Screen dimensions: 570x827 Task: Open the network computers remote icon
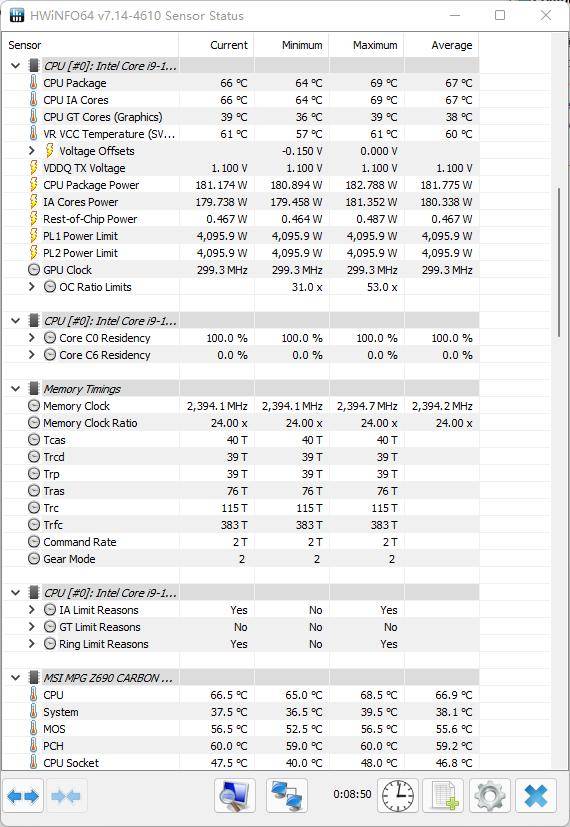click(x=286, y=795)
